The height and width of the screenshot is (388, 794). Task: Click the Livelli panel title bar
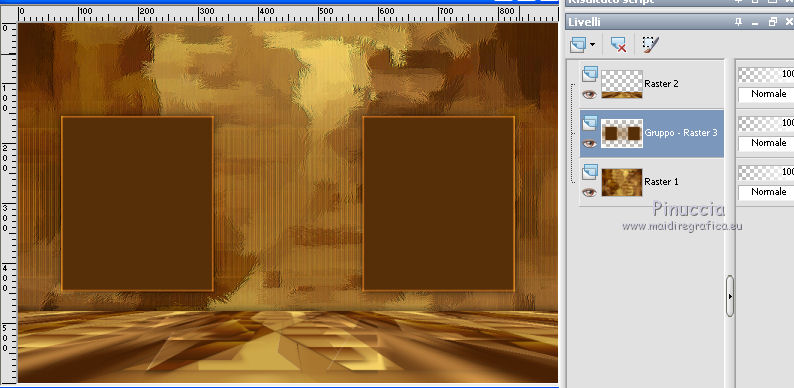(648, 22)
